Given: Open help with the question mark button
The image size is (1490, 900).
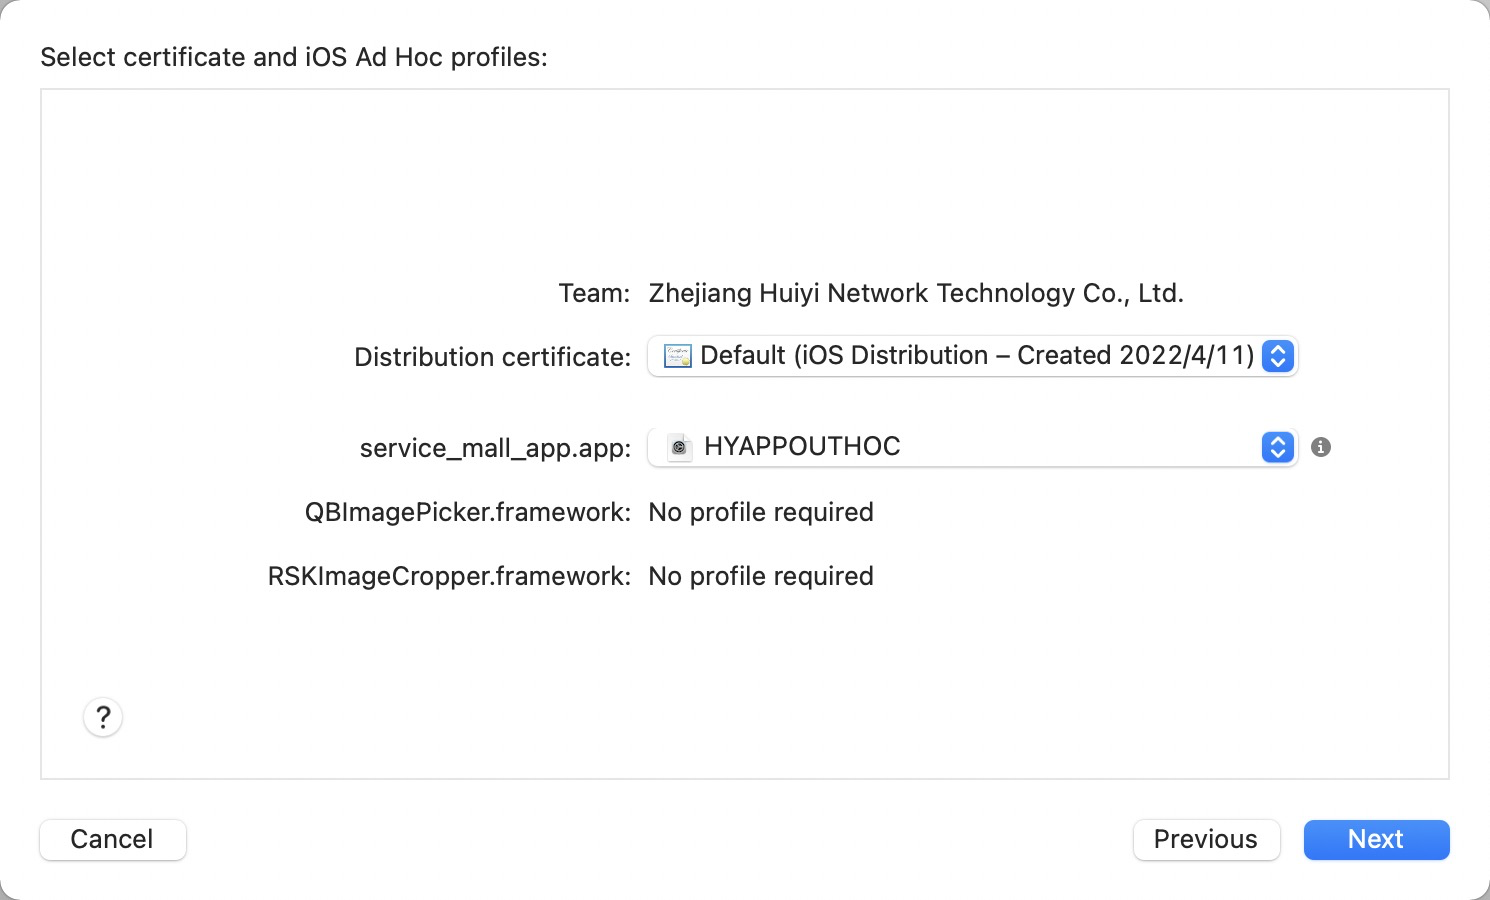Looking at the screenshot, I should [x=103, y=717].
